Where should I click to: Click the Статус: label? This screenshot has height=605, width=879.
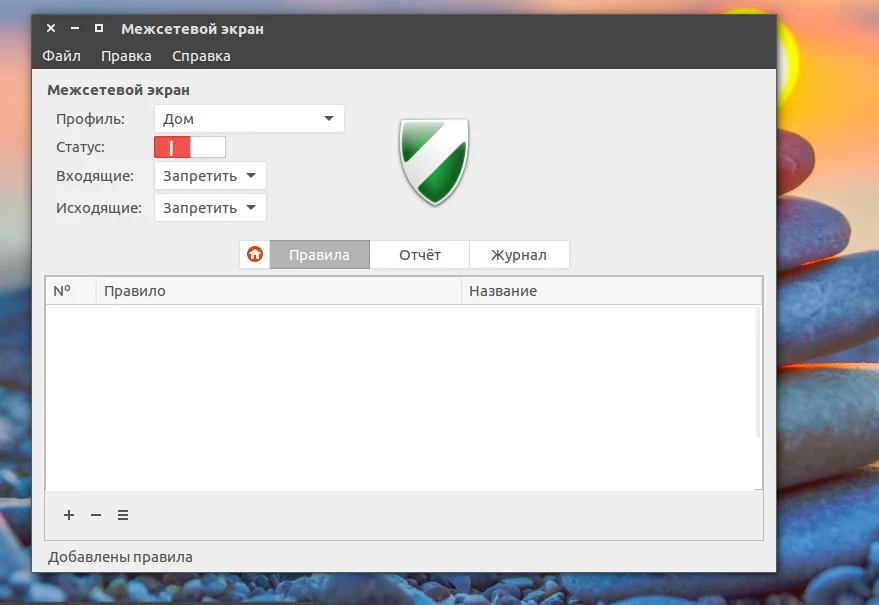pyautogui.click(x=80, y=147)
